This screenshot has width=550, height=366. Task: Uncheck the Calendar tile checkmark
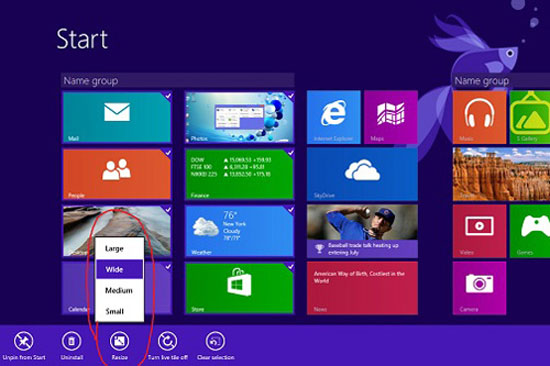[168, 266]
